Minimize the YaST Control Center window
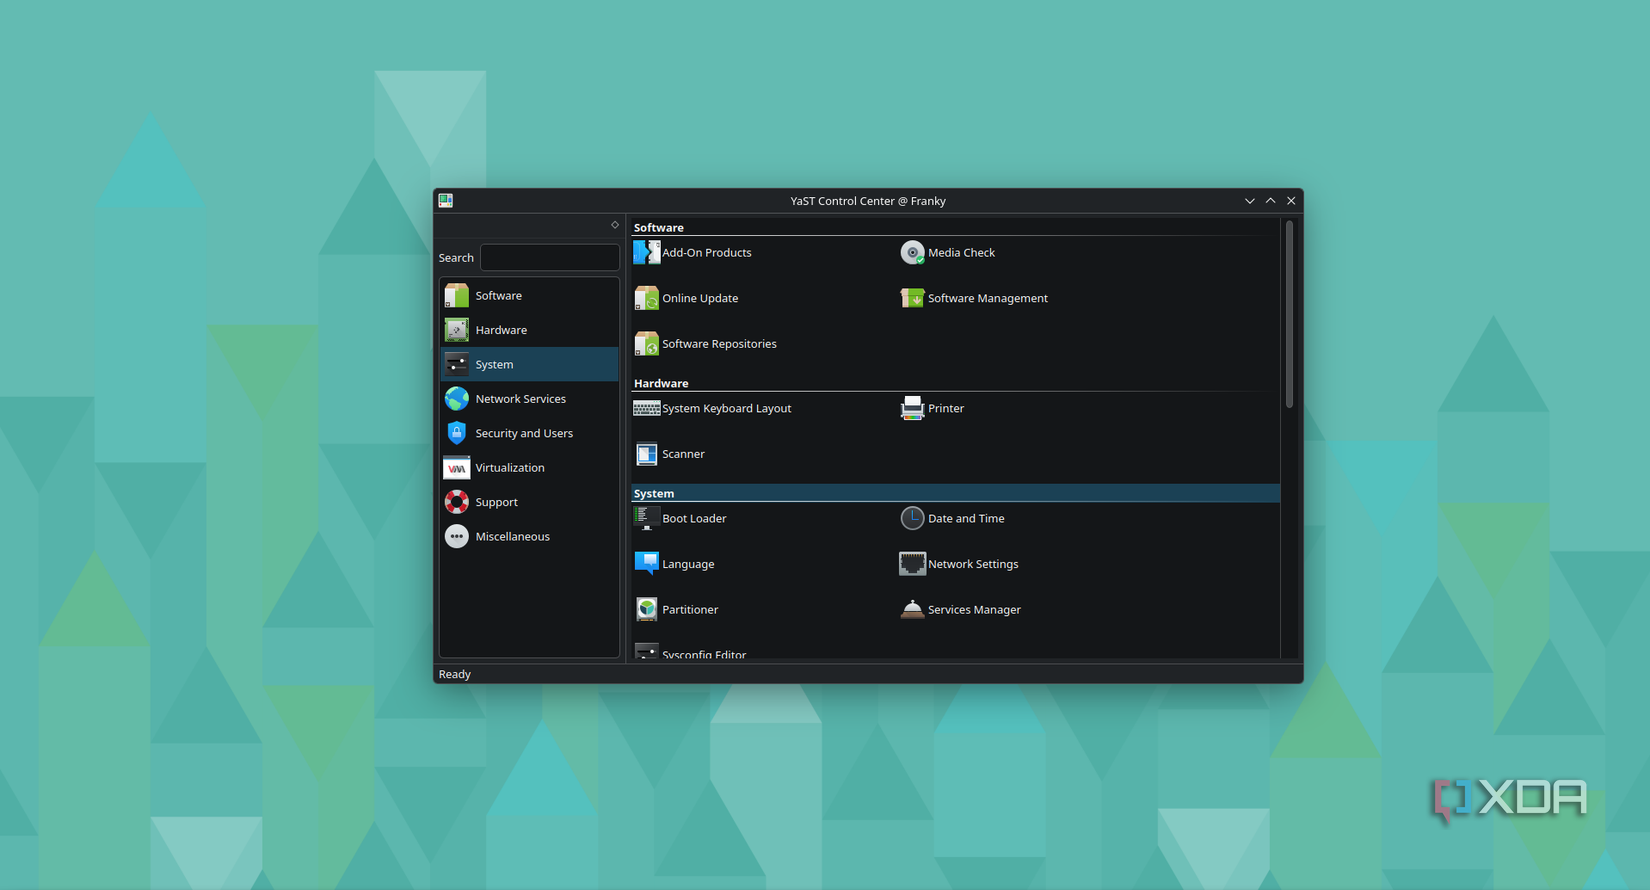Viewport: 1650px width, 890px height. 1250,201
